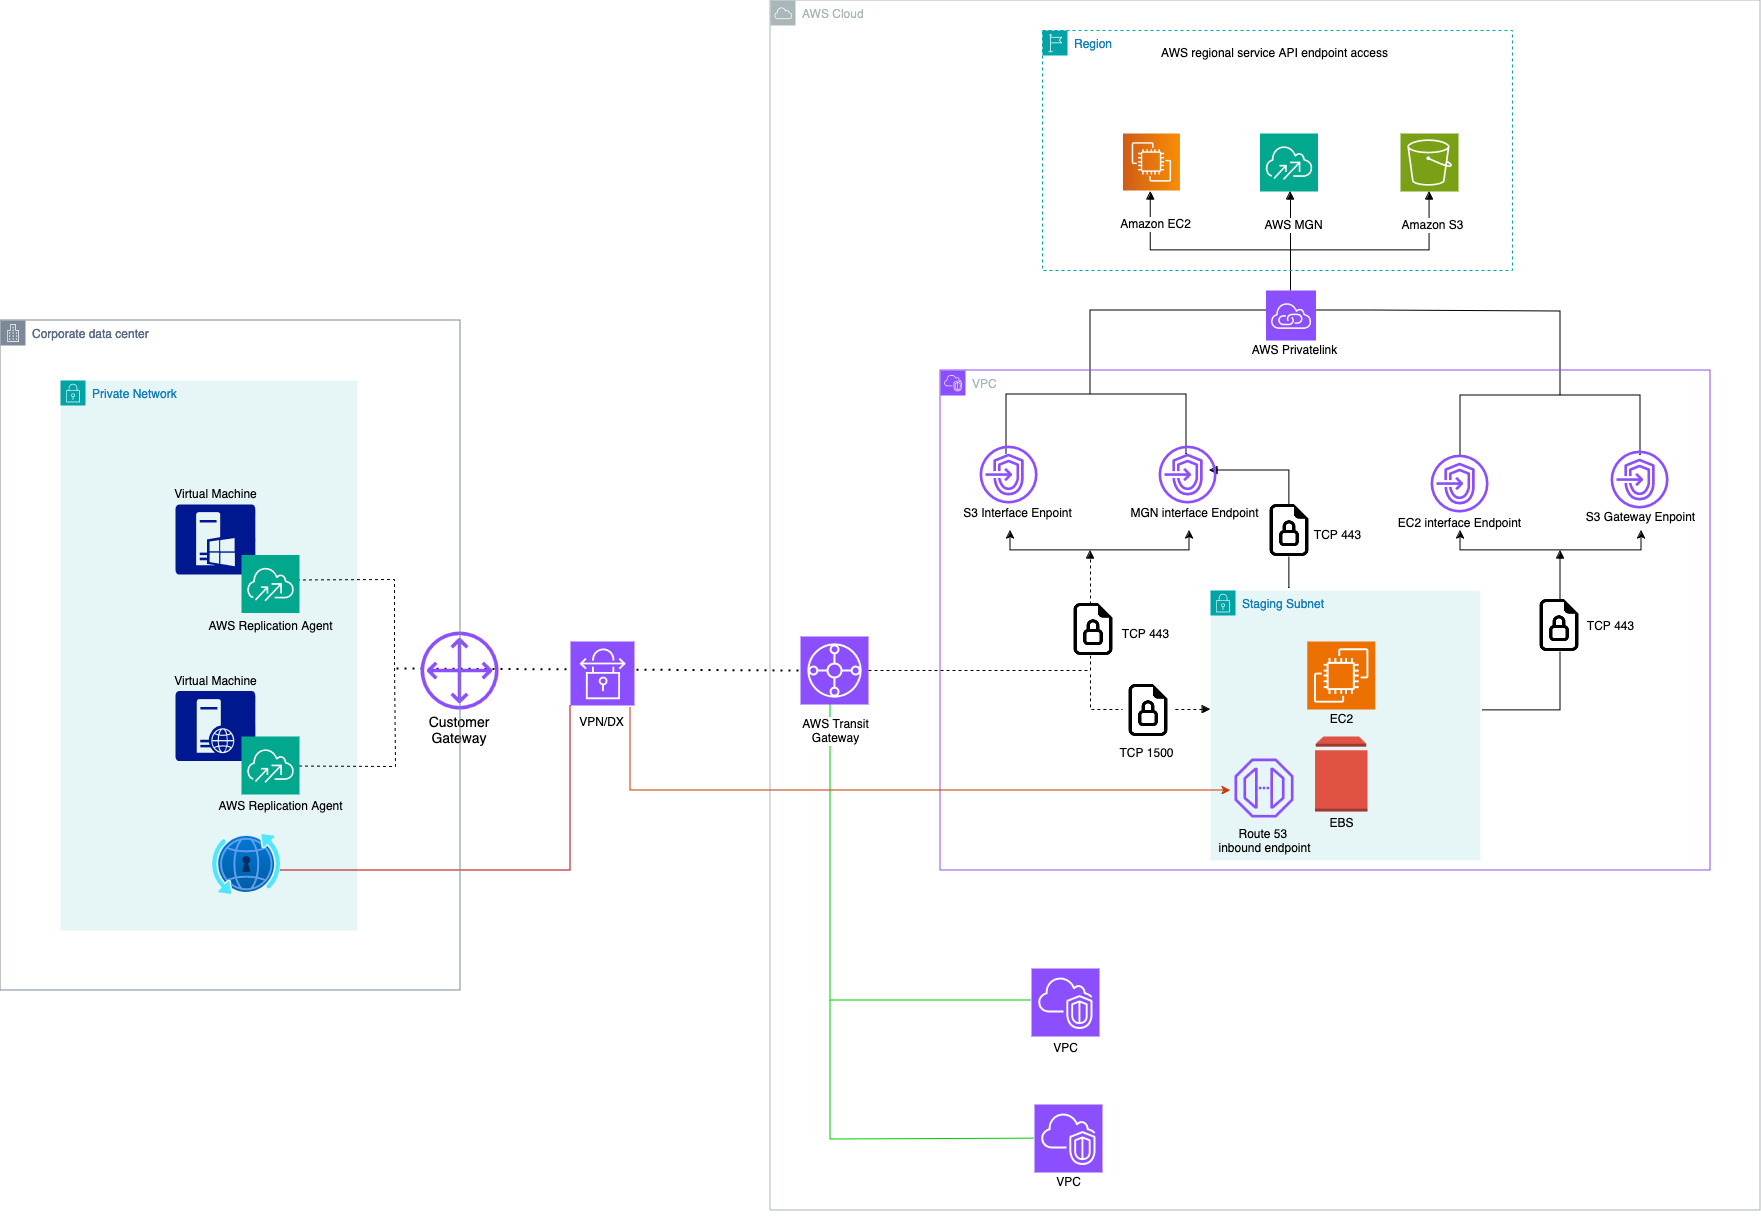This screenshot has width=1761, height=1232.
Task: Select the Private Network lock icon
Action: pyautogui.click(x=73, y=393)
